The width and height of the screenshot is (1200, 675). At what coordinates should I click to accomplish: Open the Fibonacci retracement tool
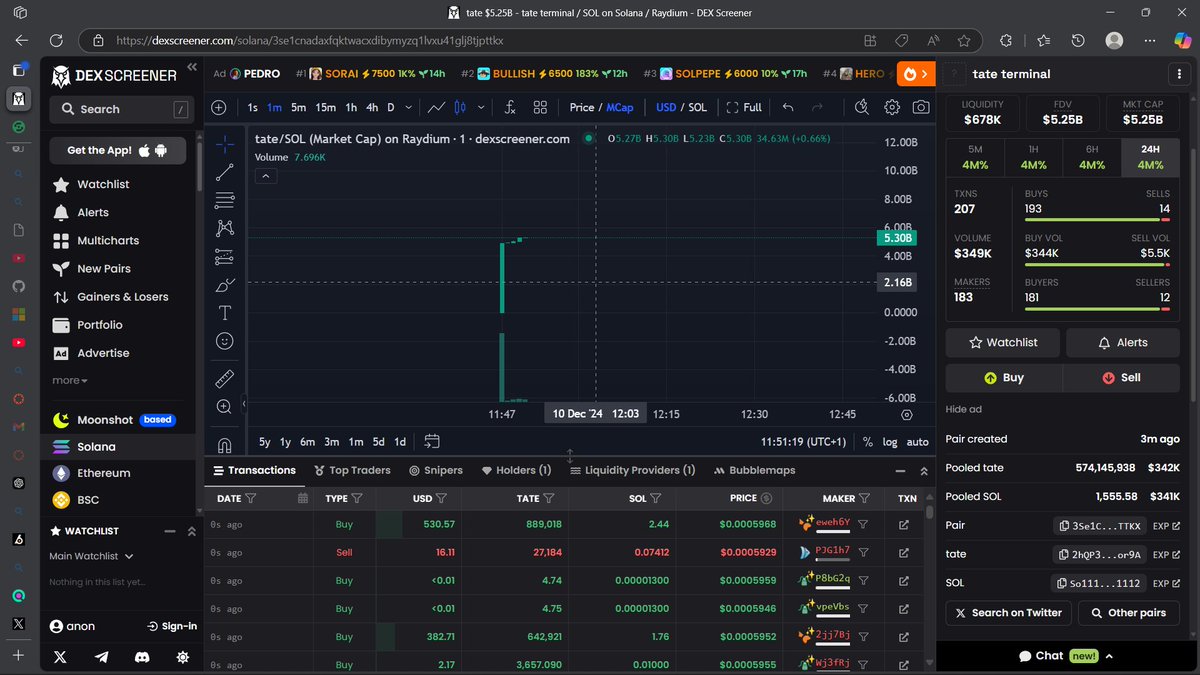[x=225, y=200]
